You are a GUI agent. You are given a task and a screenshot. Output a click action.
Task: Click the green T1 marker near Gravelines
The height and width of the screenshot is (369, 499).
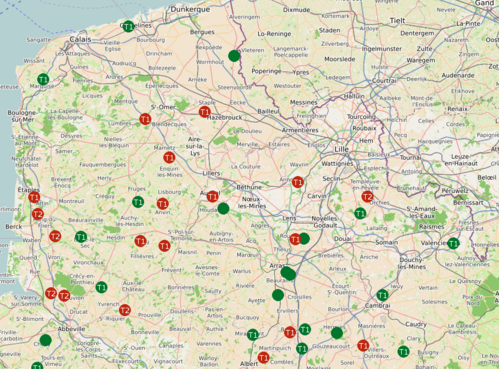pyautogui.click(x=128, y=26)
